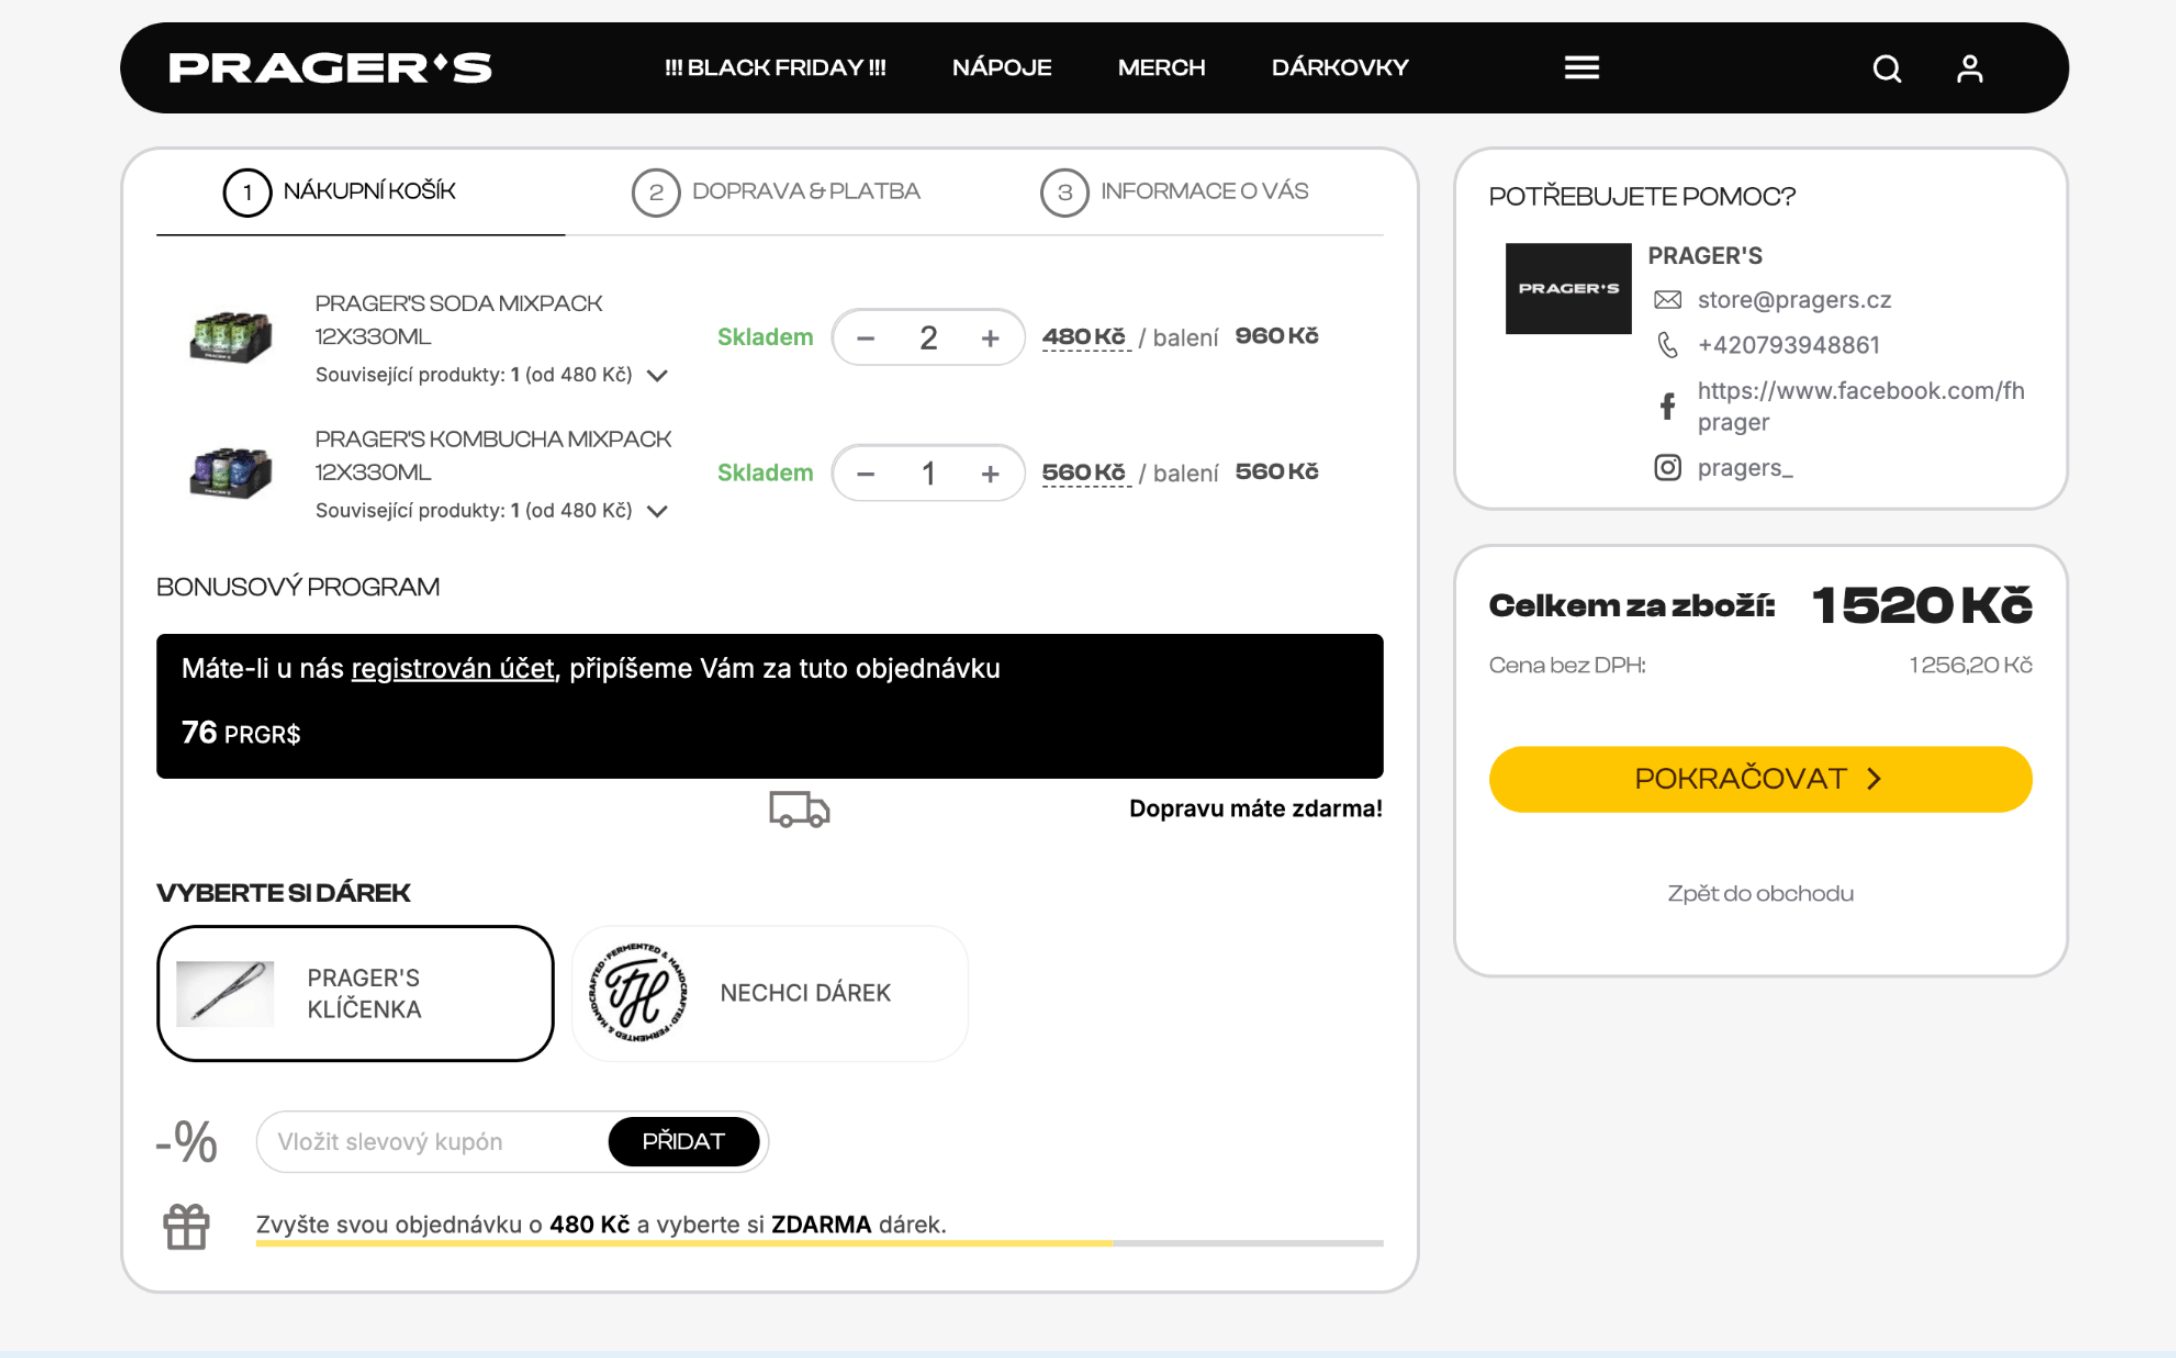Click the Facebook icon in help panel
The height and width of the screenshot is (1358, 2176).
point(1666,406)
